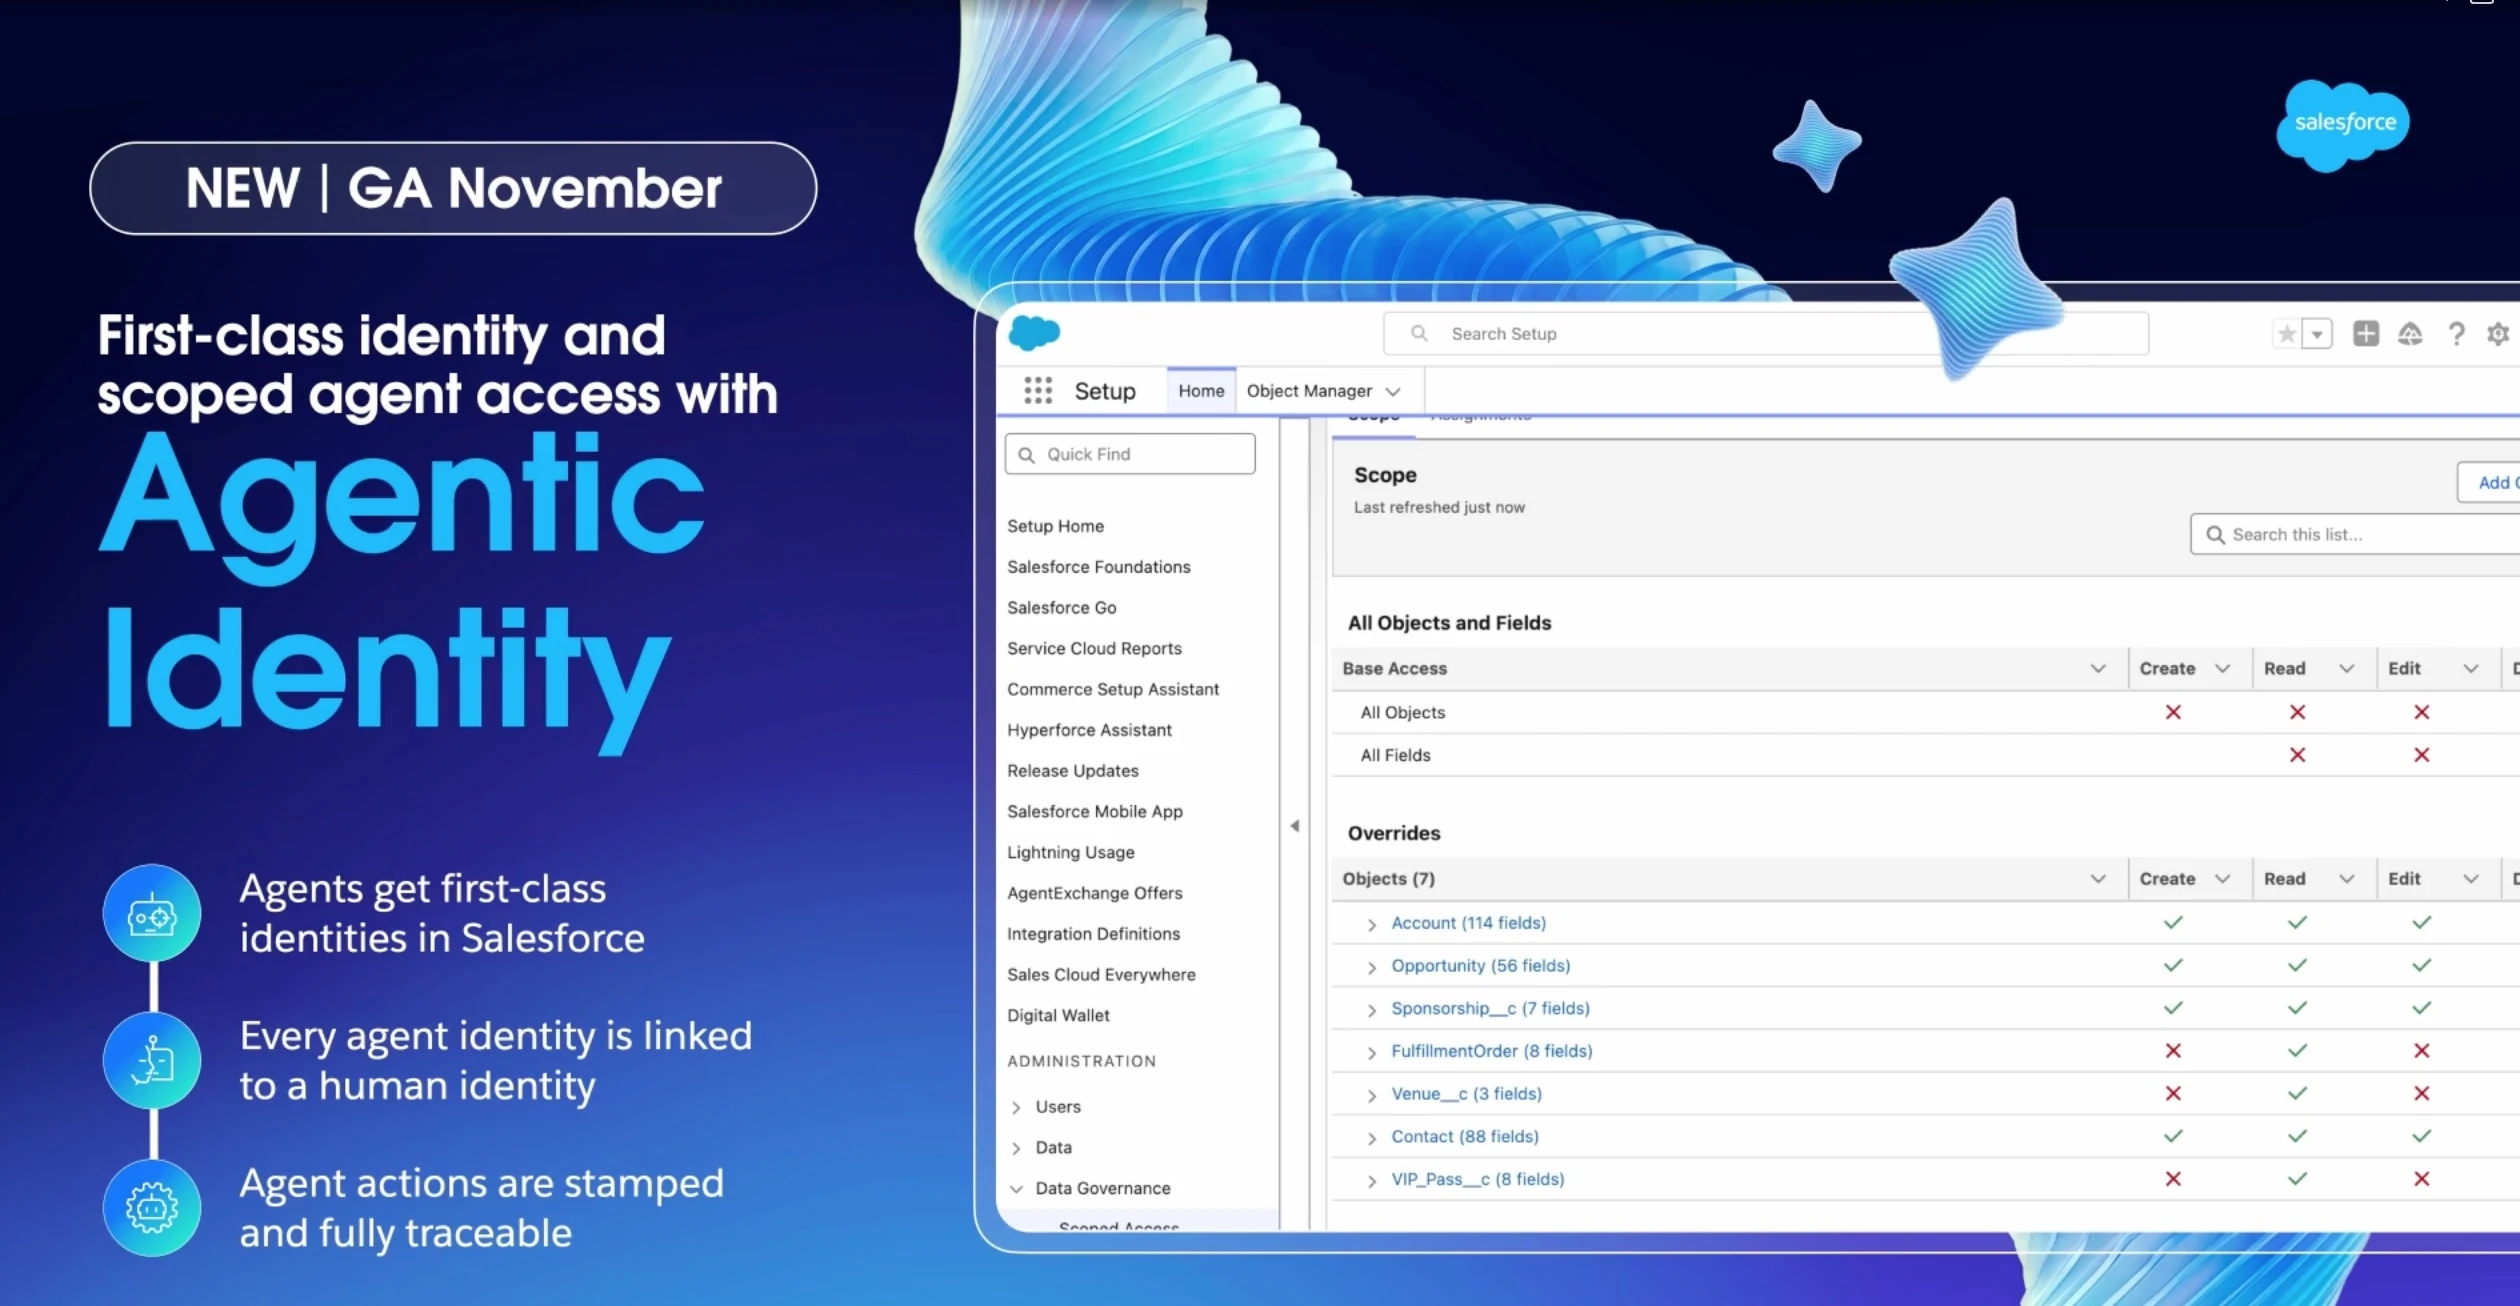The height and width of the screenshot is (1306, 2520).
Task: Toggle Read access for Venue__c
Action: [2297, 1094]
